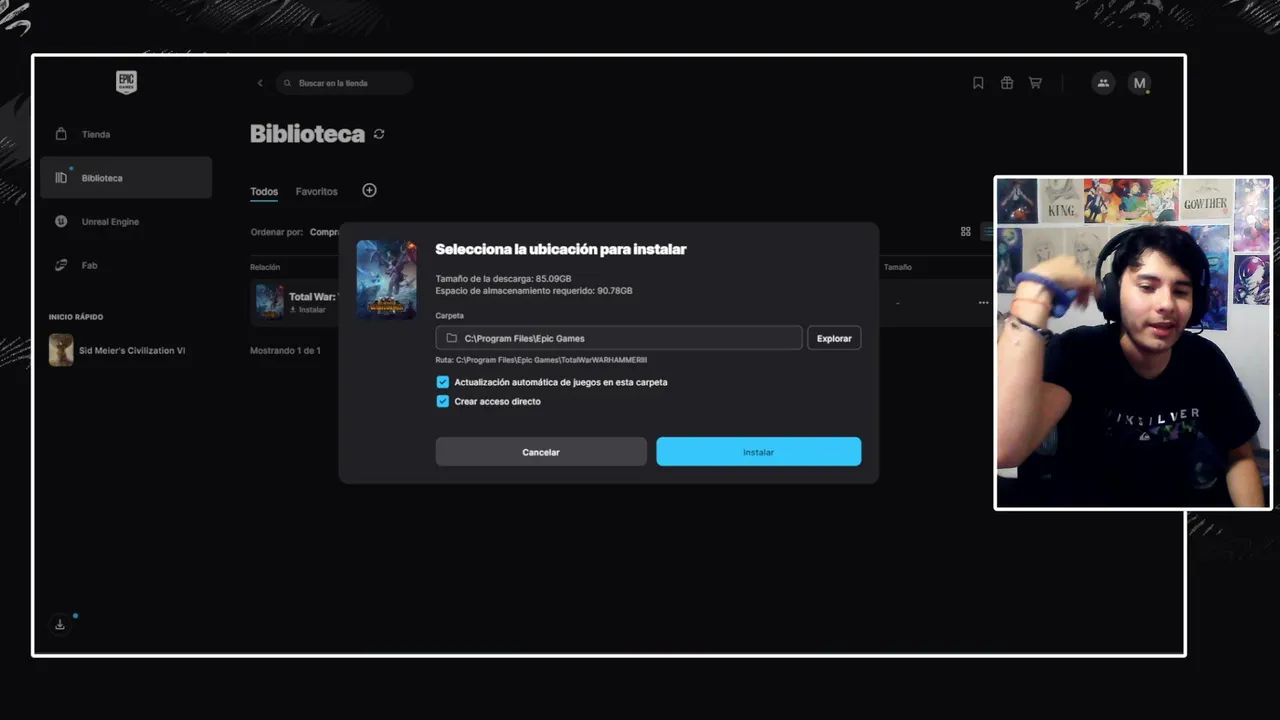Image resolution: width=1280 pixels, height=720 pixels.
Task: Click the Relación column header
Action: (265, 267)
